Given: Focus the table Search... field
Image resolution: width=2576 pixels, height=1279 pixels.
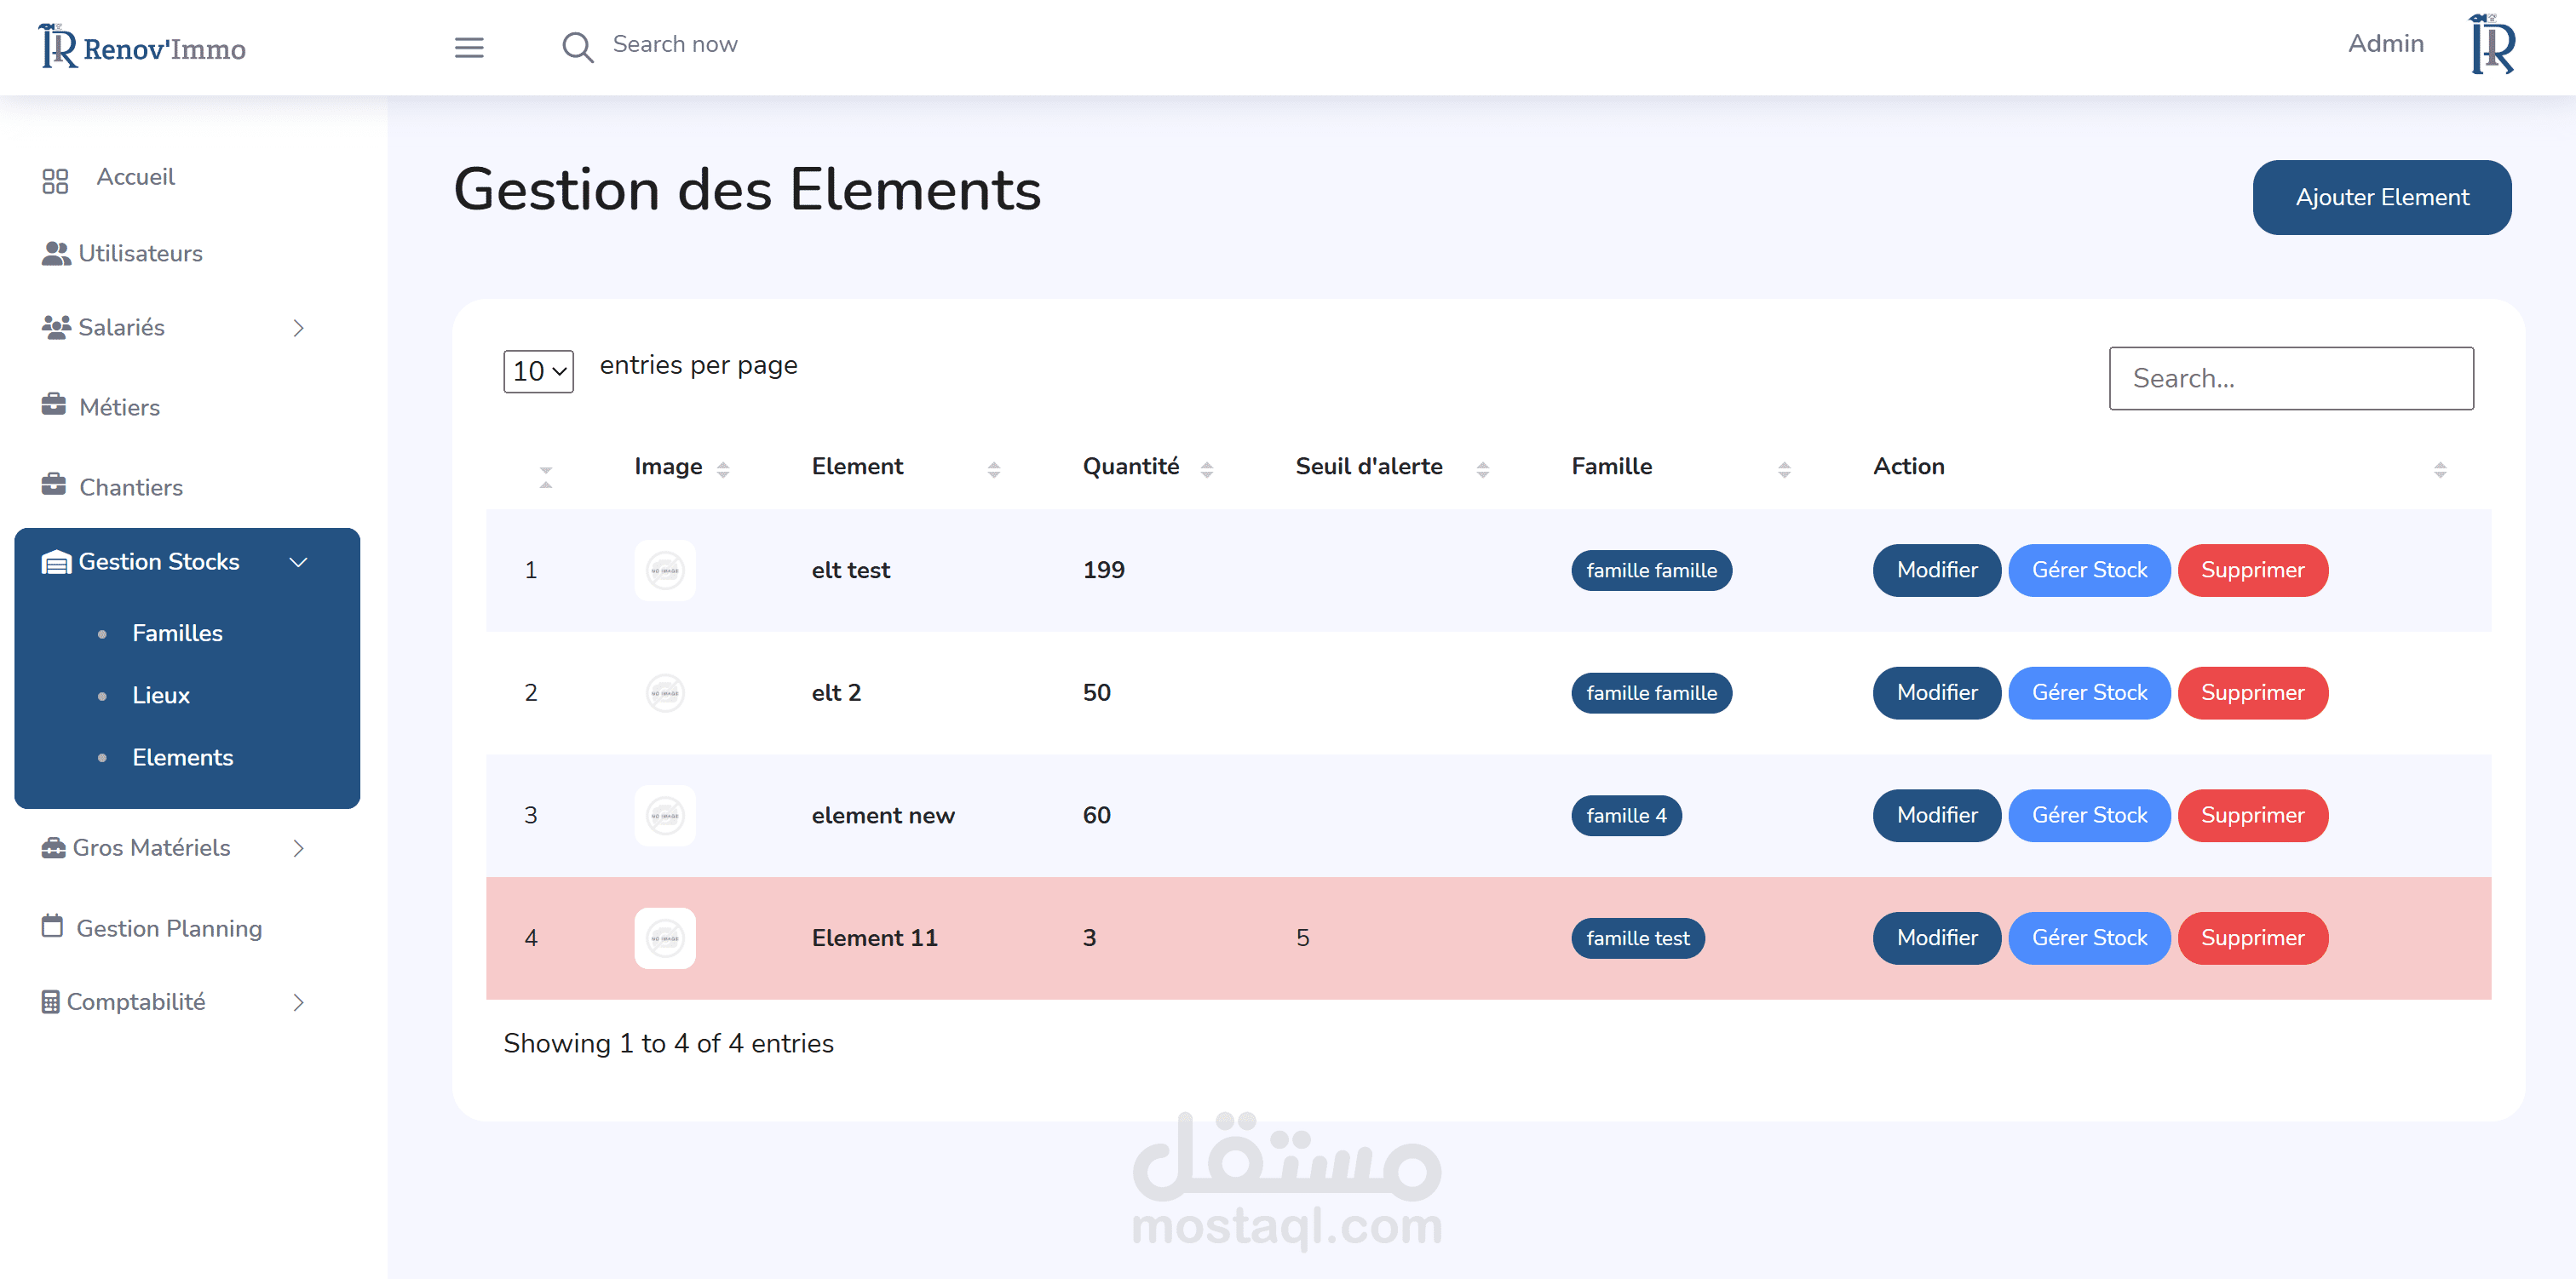Looking at the screenshot, I should [x=2290, y=378].
